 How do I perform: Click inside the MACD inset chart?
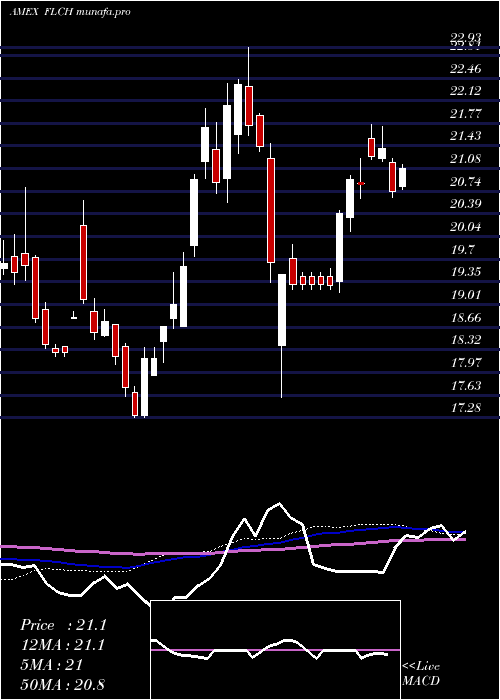click(x=275, y=650)
